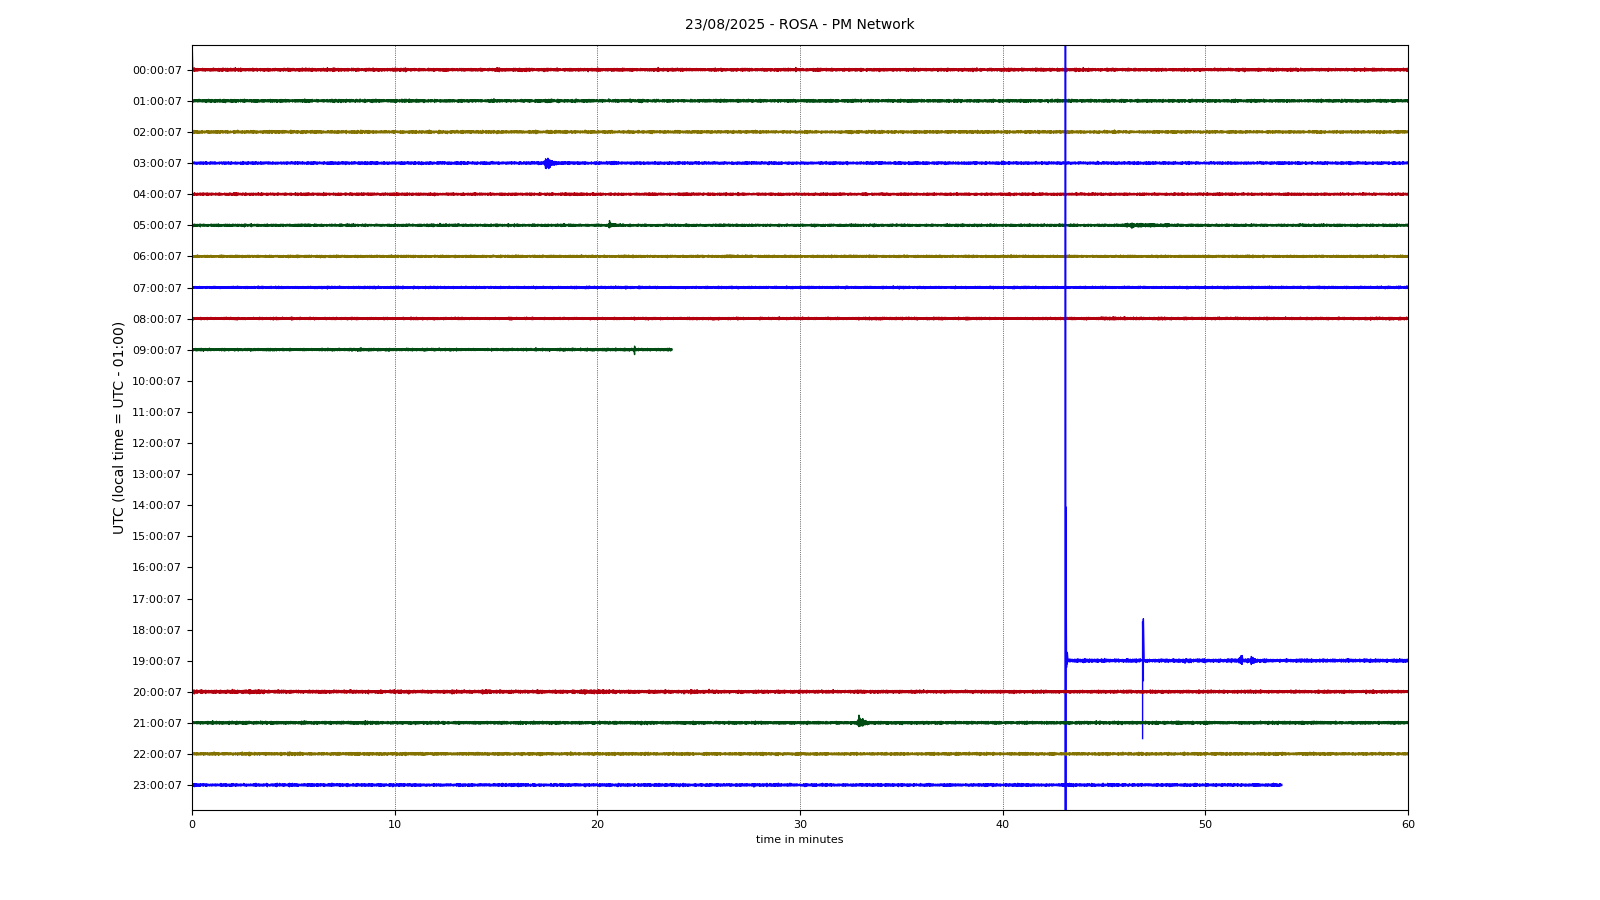Click the '15:00:07' time label
Viewport: 1600px width, 900px height.
tap(157, 536)
